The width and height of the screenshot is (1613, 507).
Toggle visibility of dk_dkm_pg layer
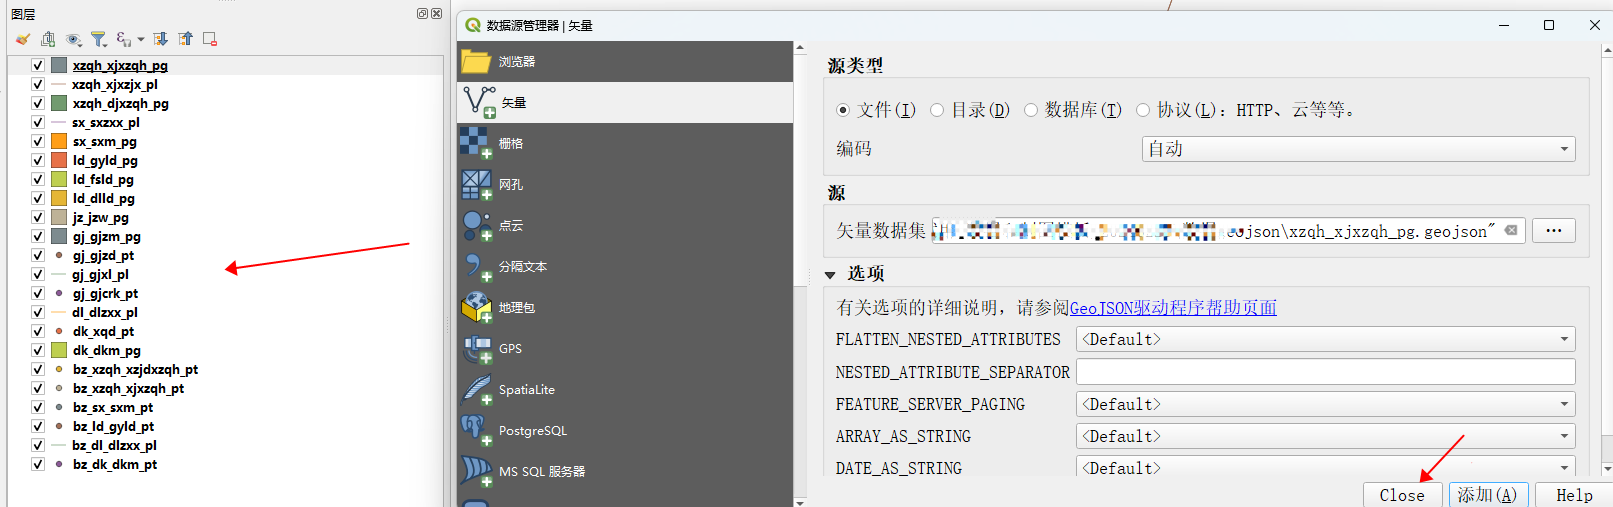(37, 350)
